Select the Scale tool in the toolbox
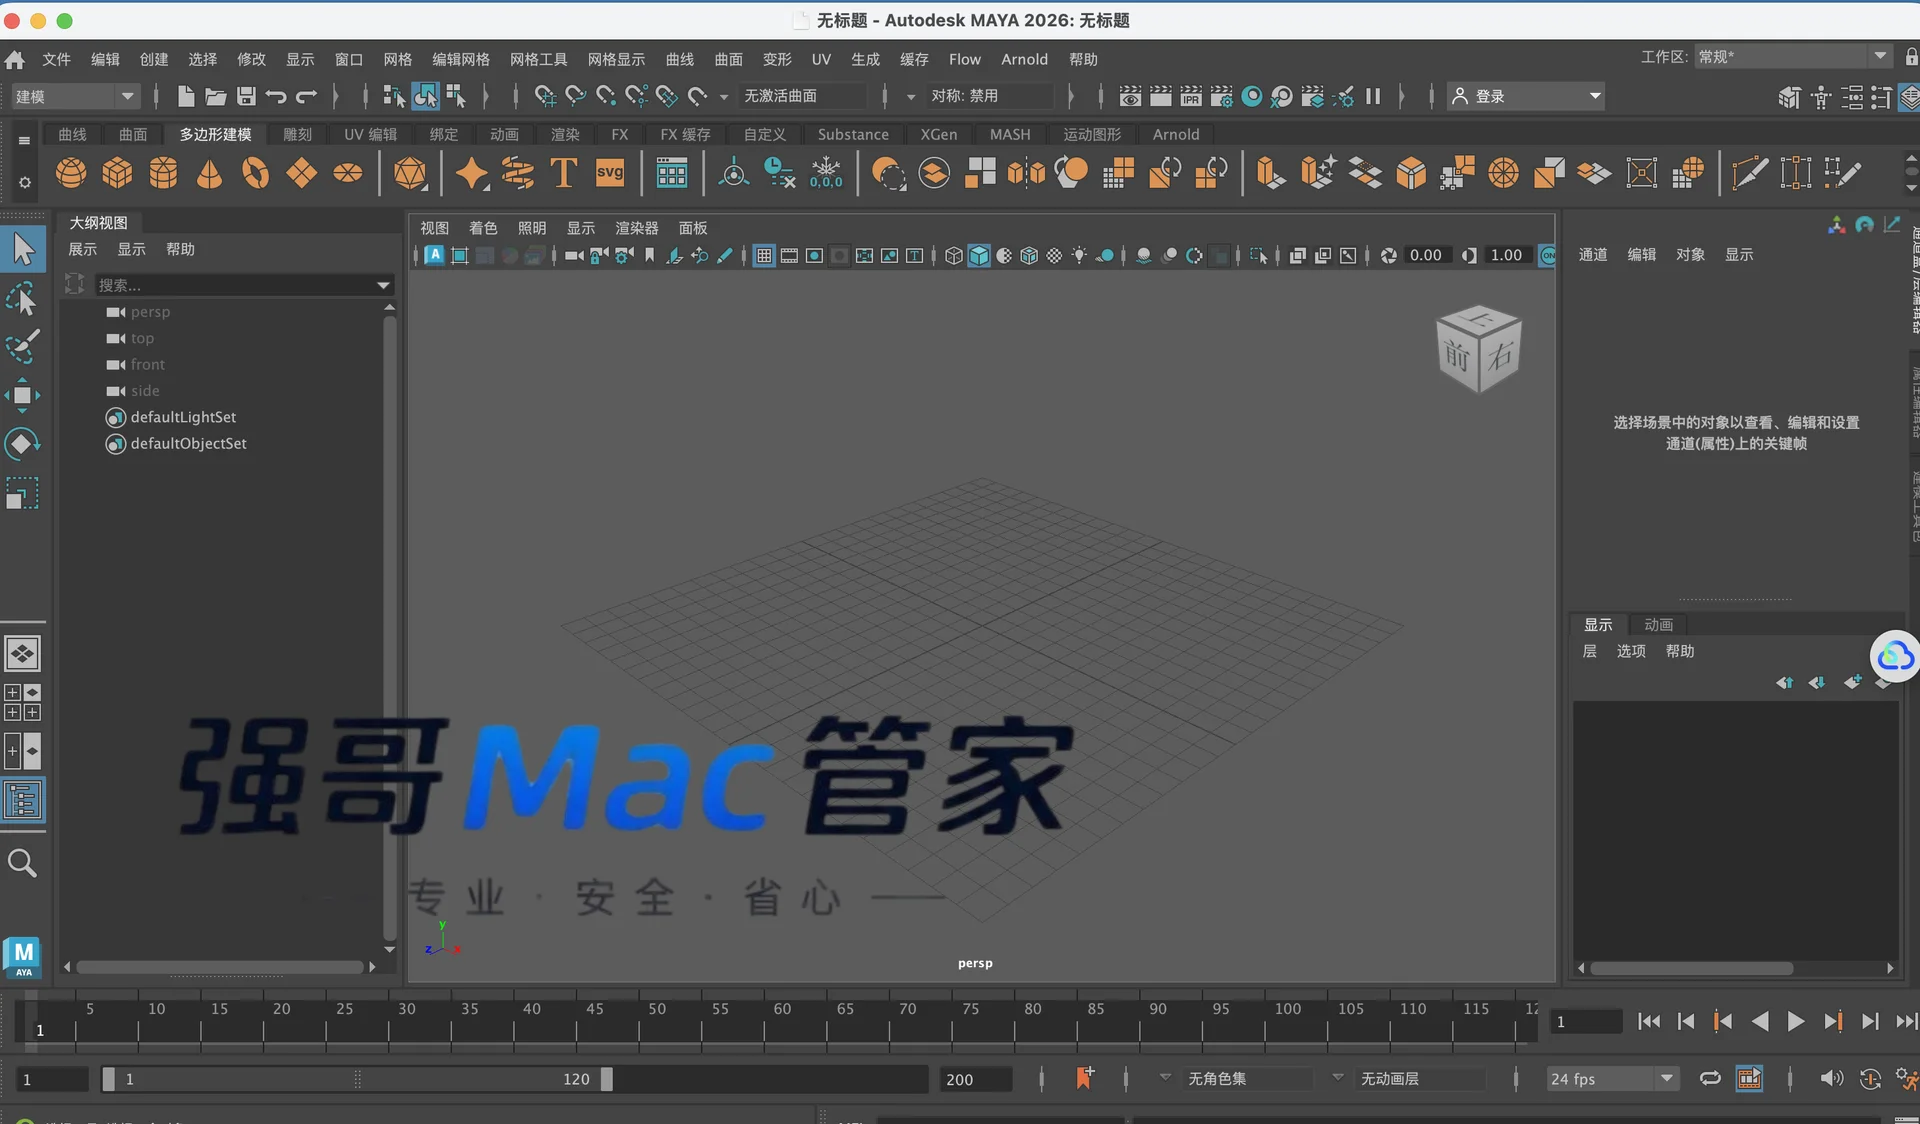1920x1124 pixels. pos(22,493)
